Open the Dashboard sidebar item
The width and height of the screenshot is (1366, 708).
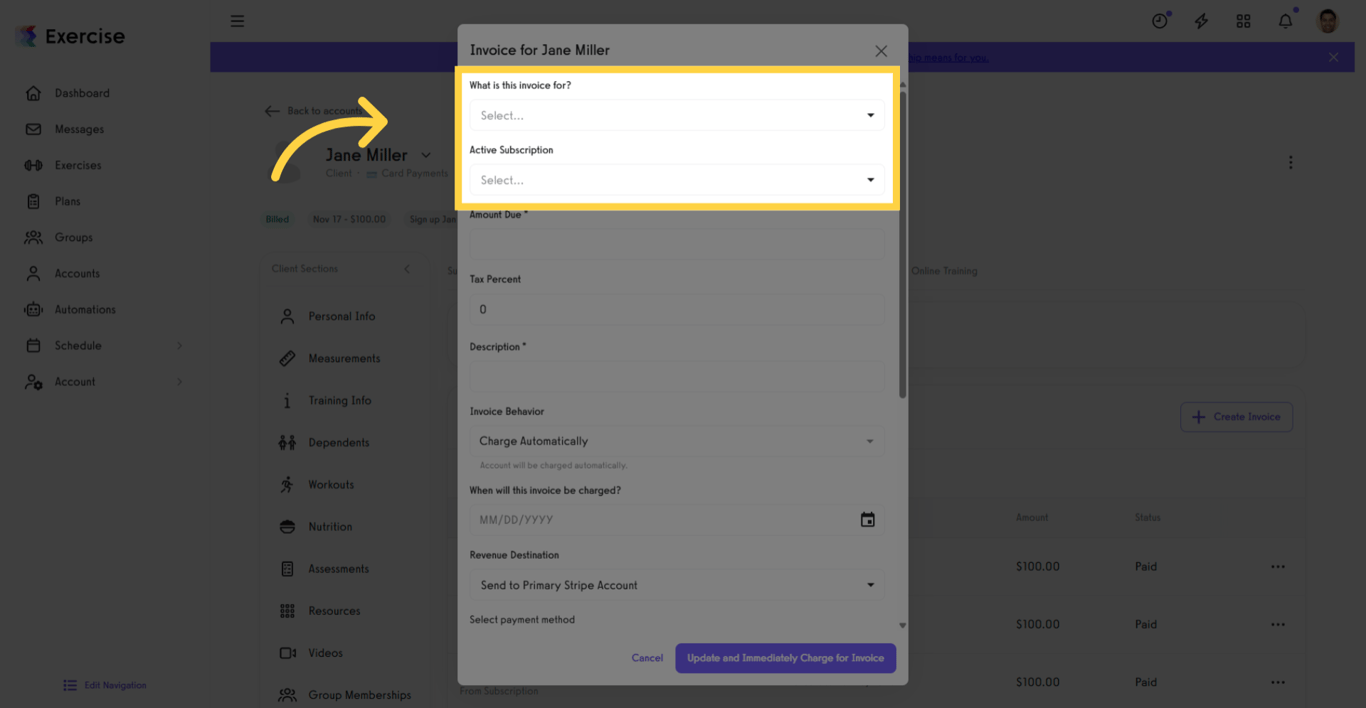(x=82, y=93)
